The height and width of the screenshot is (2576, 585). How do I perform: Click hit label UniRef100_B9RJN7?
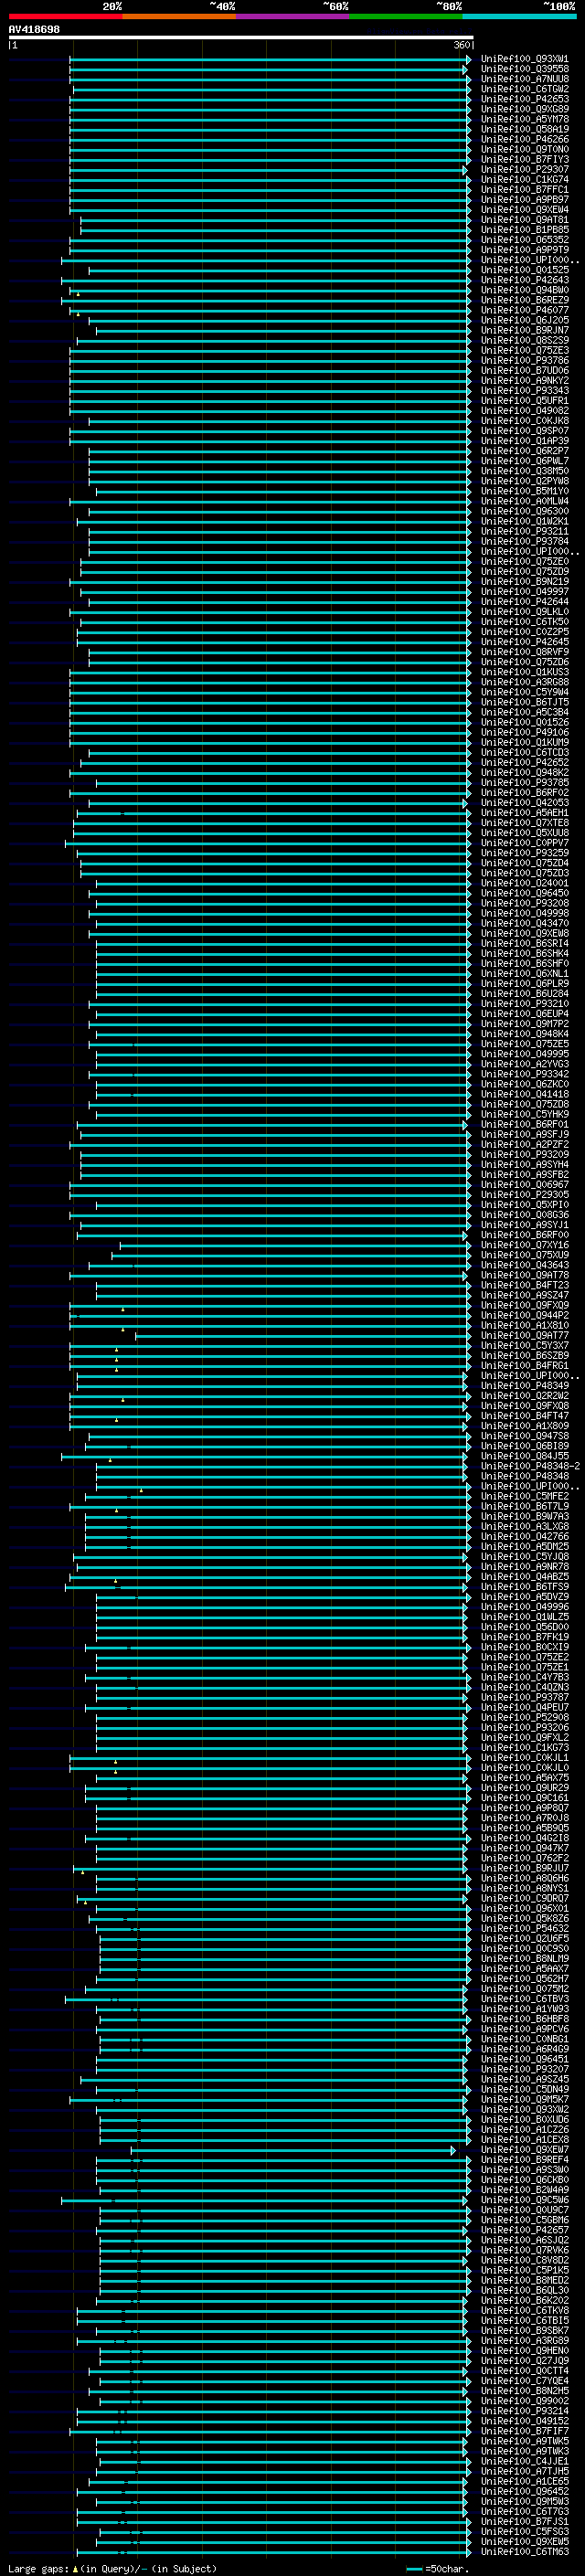point(525,330)
